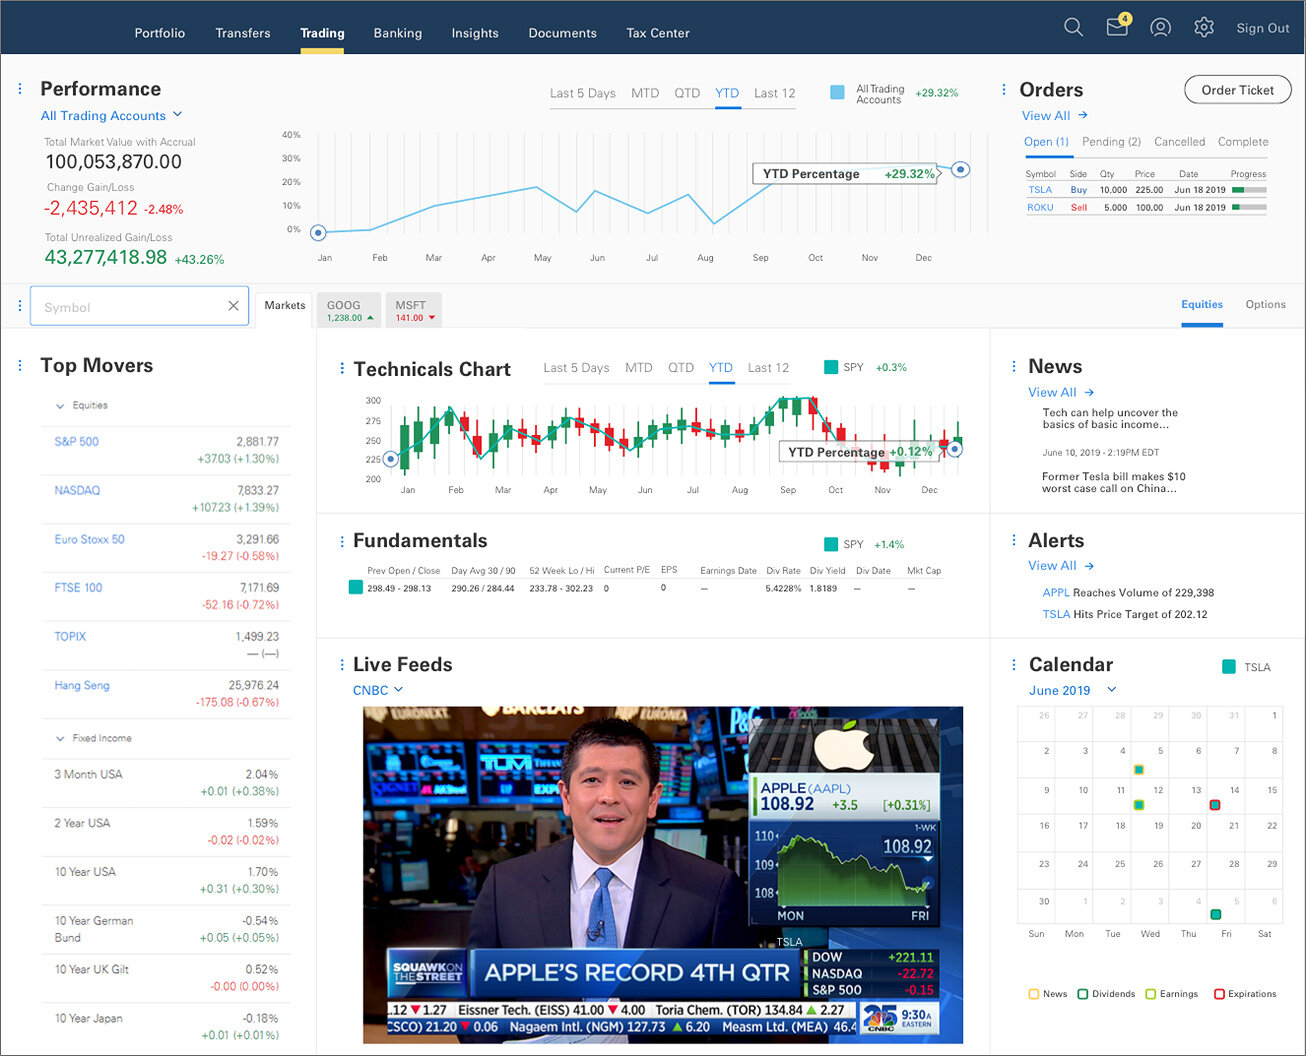The height and width of the screenshot is (1056, 1306).
Task: Click green marker on July 4
Action: pos(1215,914)
